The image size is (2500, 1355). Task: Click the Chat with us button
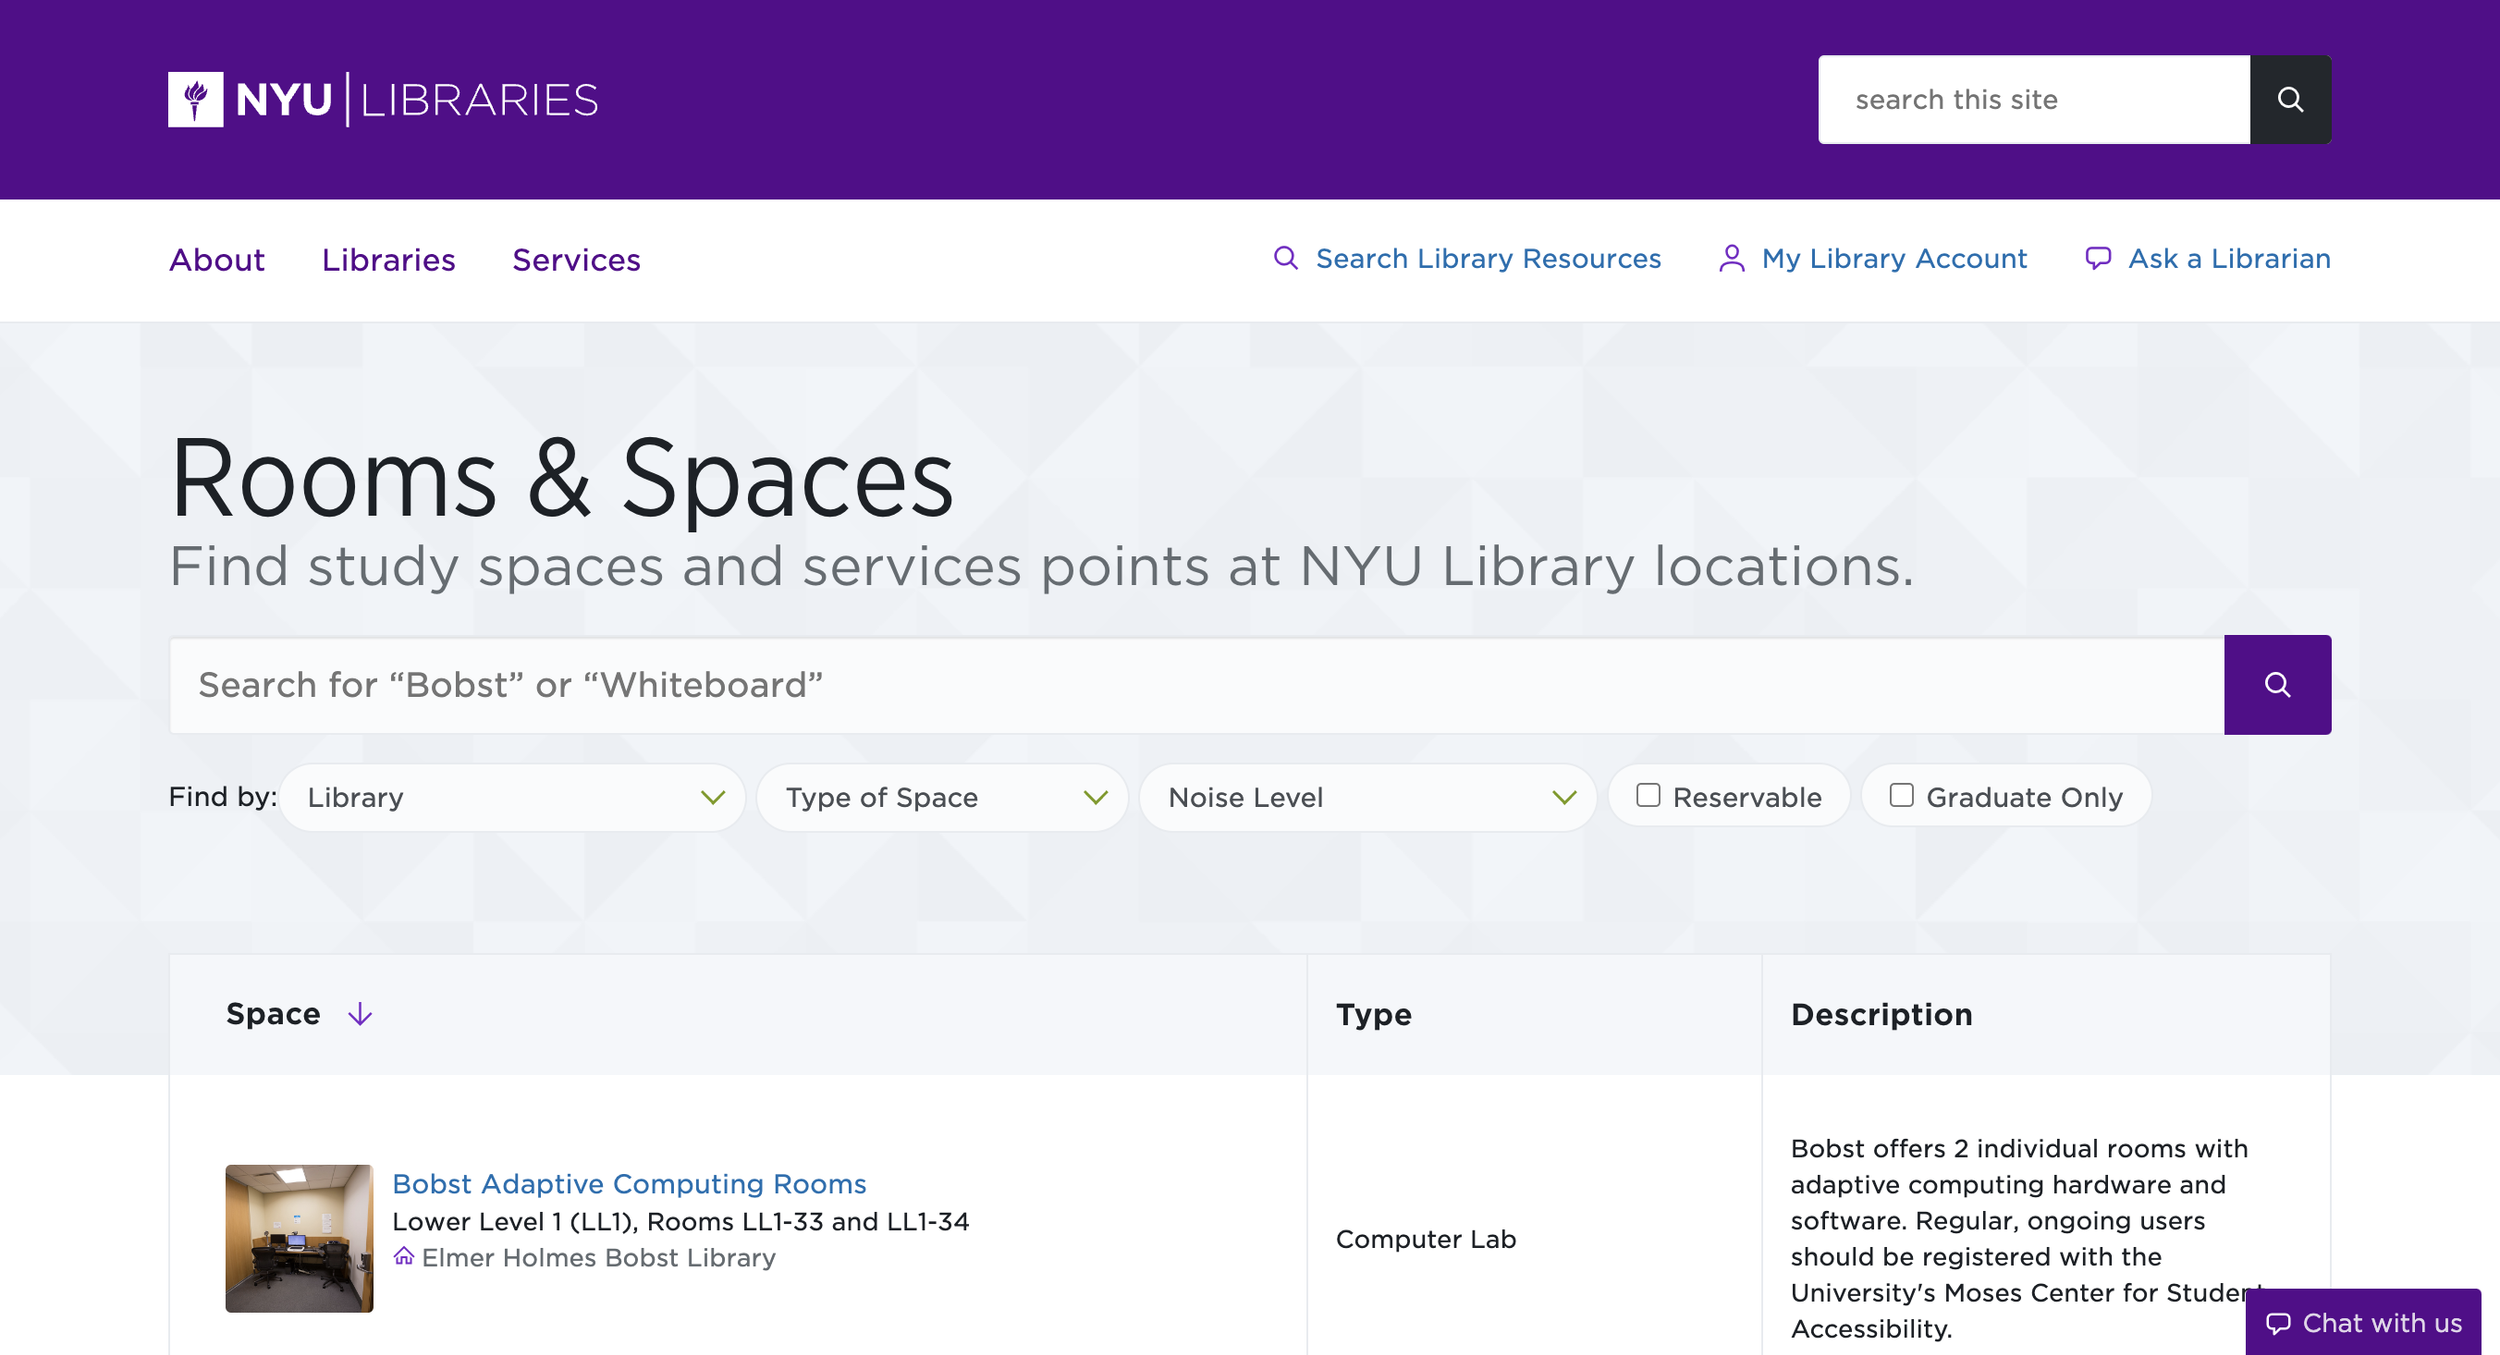2363,1322
